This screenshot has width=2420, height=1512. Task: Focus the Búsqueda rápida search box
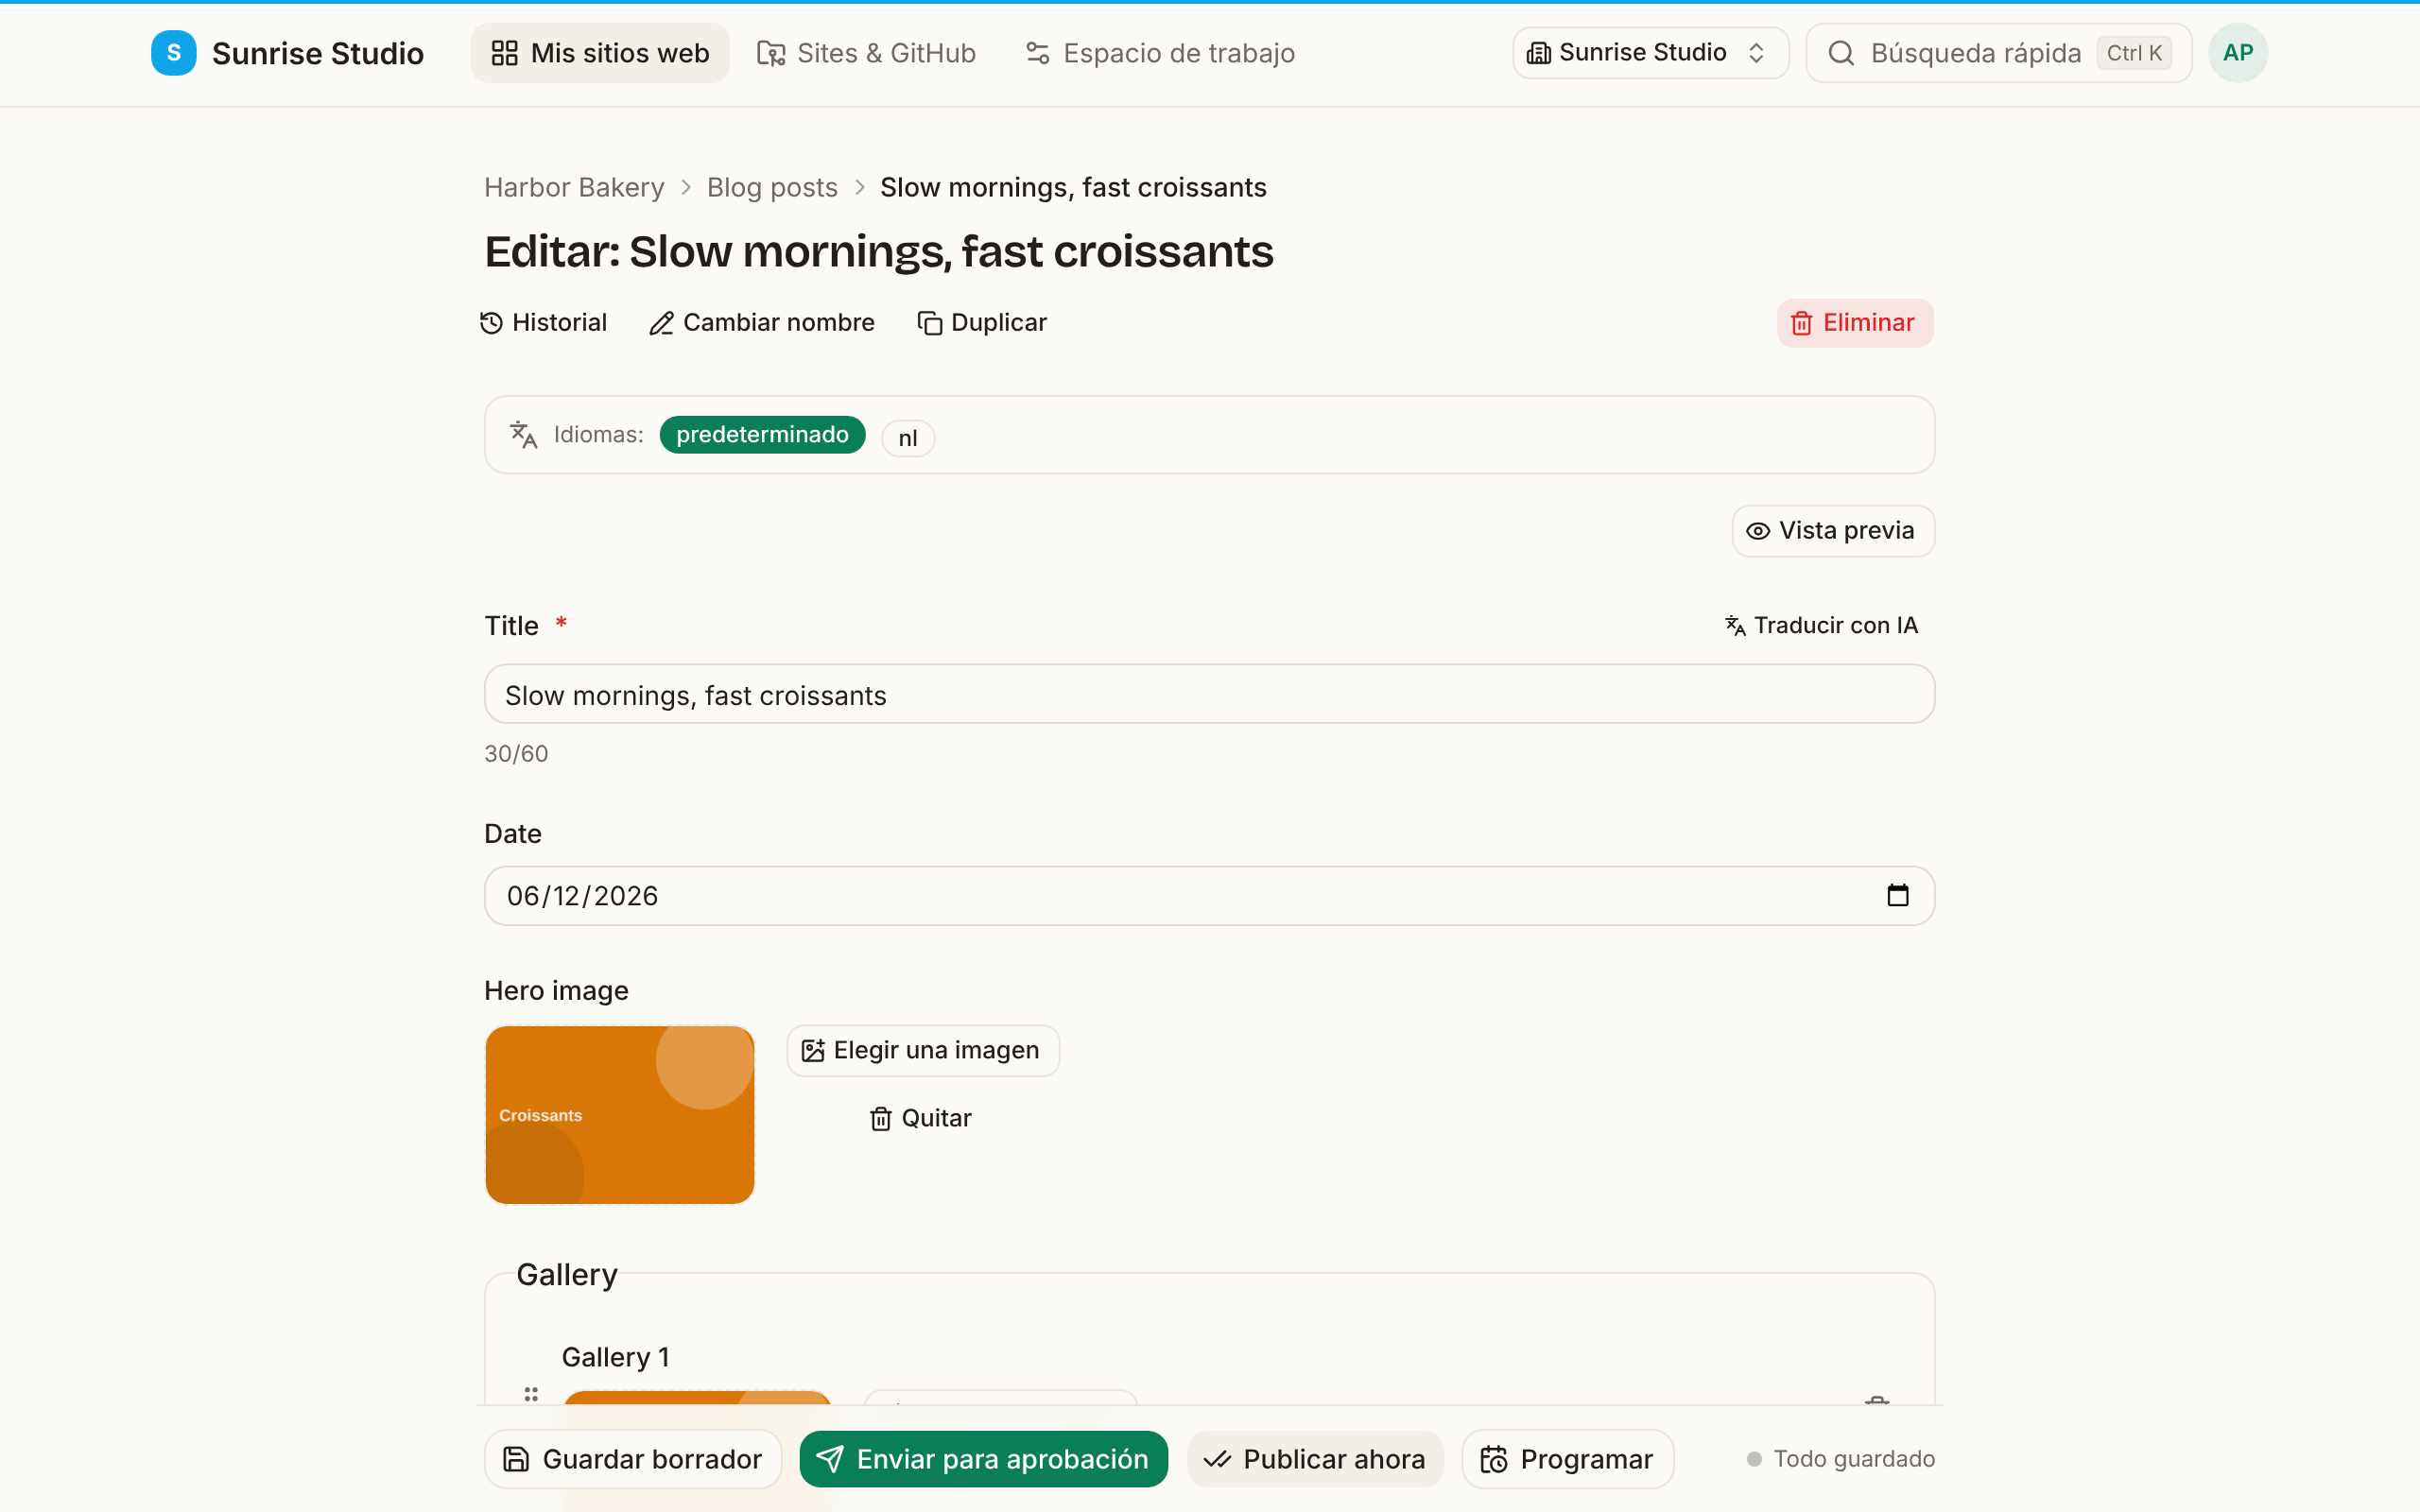tap(1998, 53)
